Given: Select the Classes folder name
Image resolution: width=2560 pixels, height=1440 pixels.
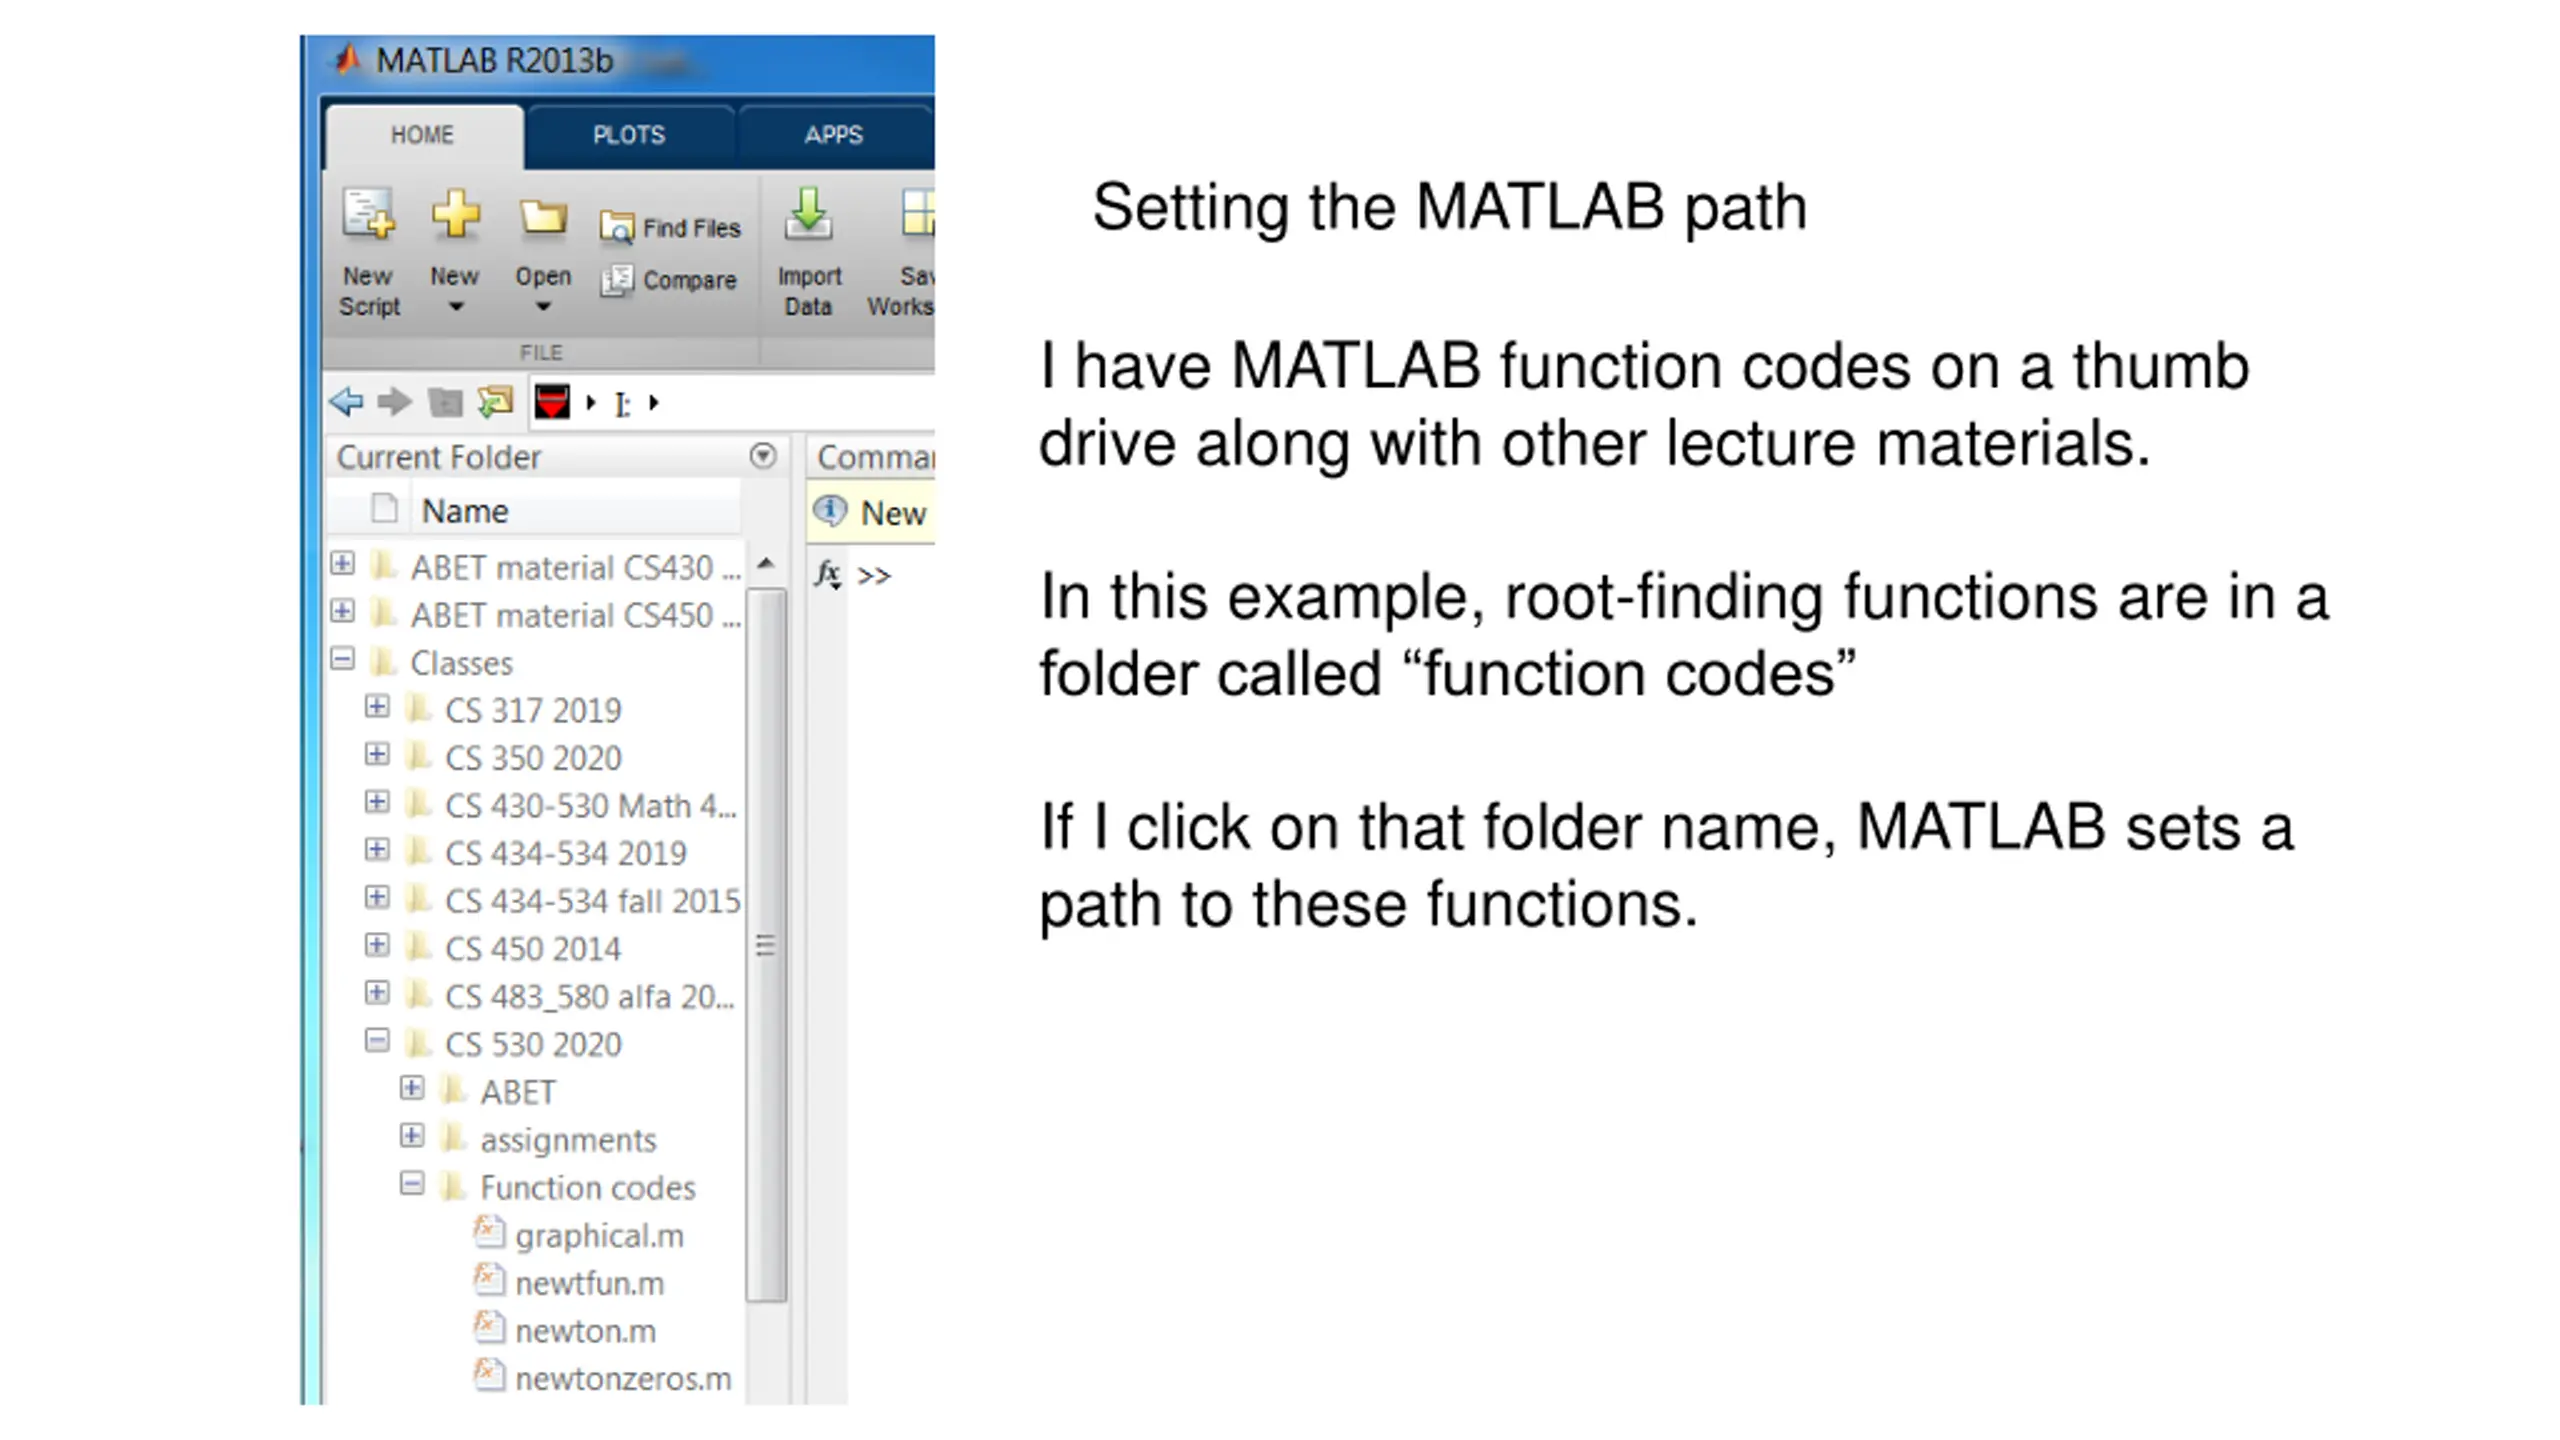Looking at the screenshot, I should tap(461, 663).
